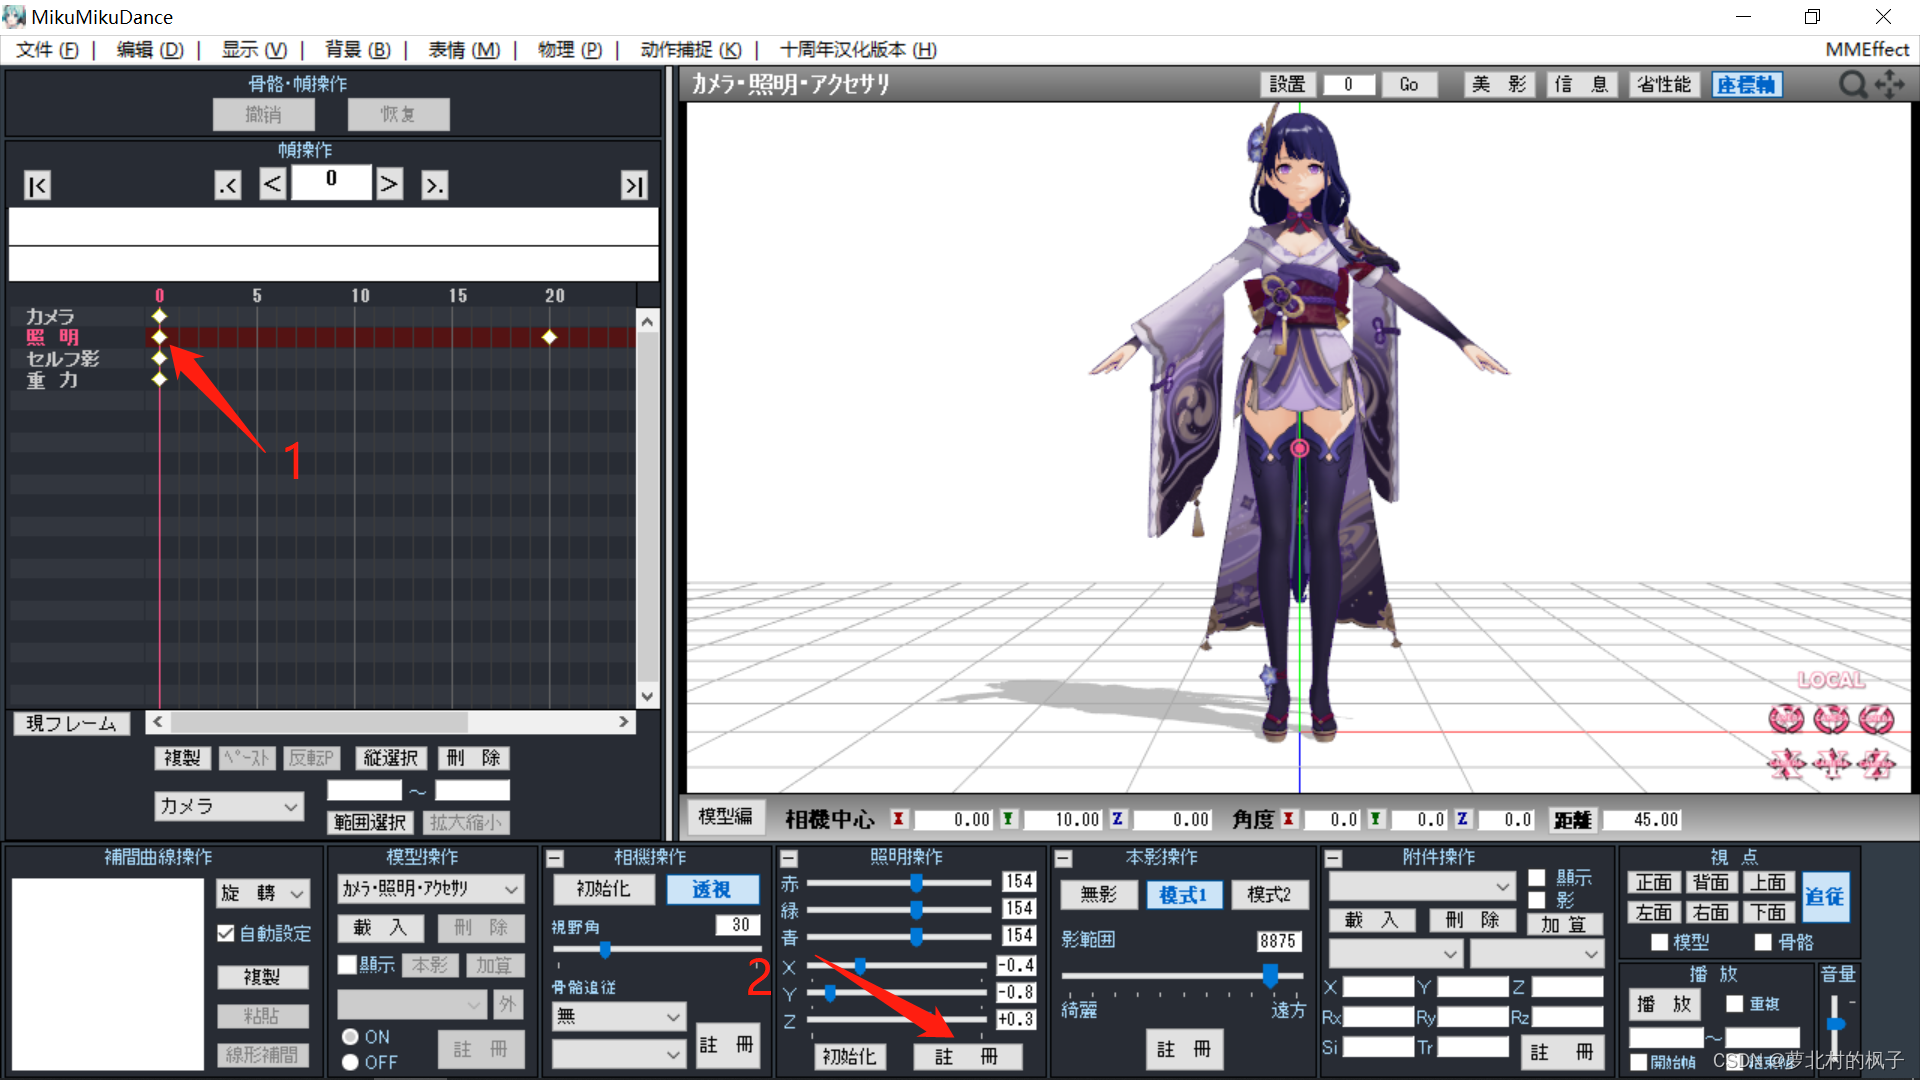Expand the 旋轉 interpolation dropdown
The width and height of the screenshot is (1920, 1080).
point(264,893)
